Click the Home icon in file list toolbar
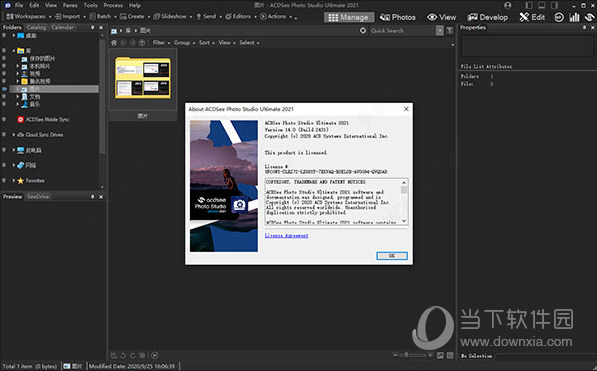Image resolution: width=597 pixels, height=371 pixels. click(113, 43)
